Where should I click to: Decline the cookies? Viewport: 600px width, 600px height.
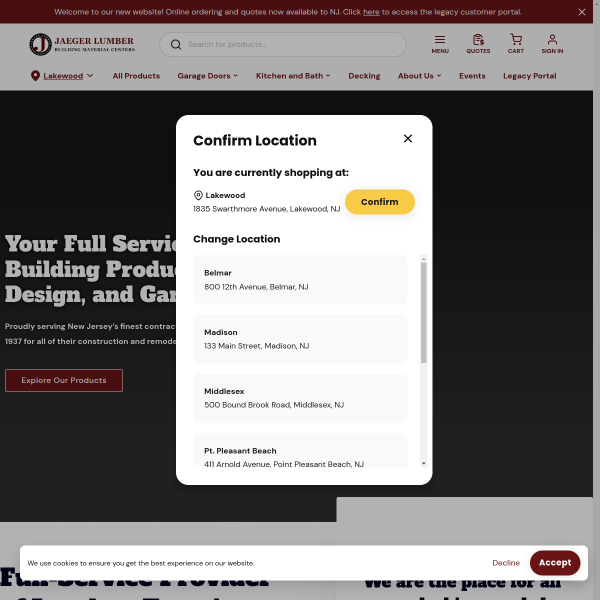(506, 563)
